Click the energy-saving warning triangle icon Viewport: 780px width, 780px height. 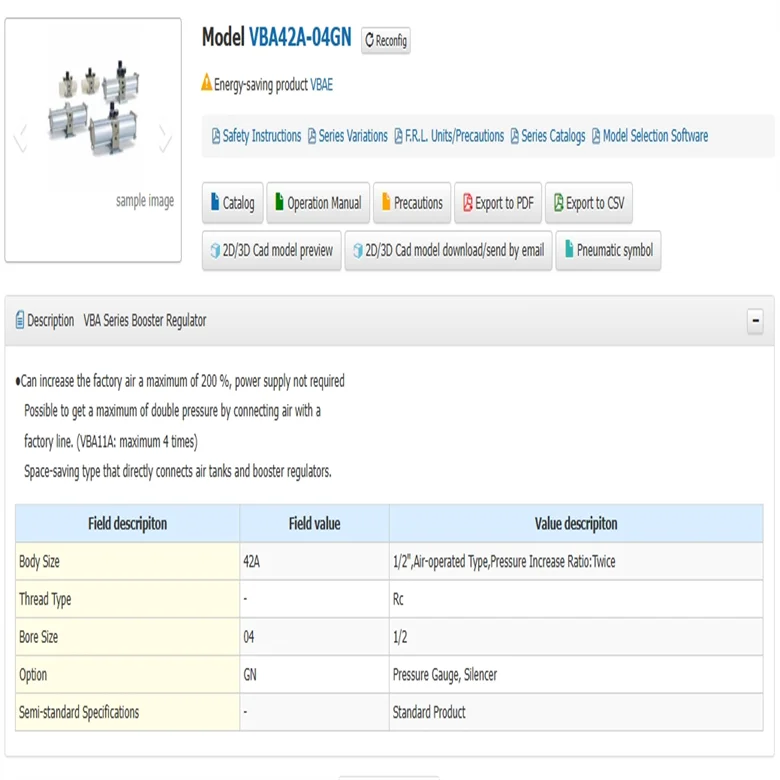click(207, 83)
